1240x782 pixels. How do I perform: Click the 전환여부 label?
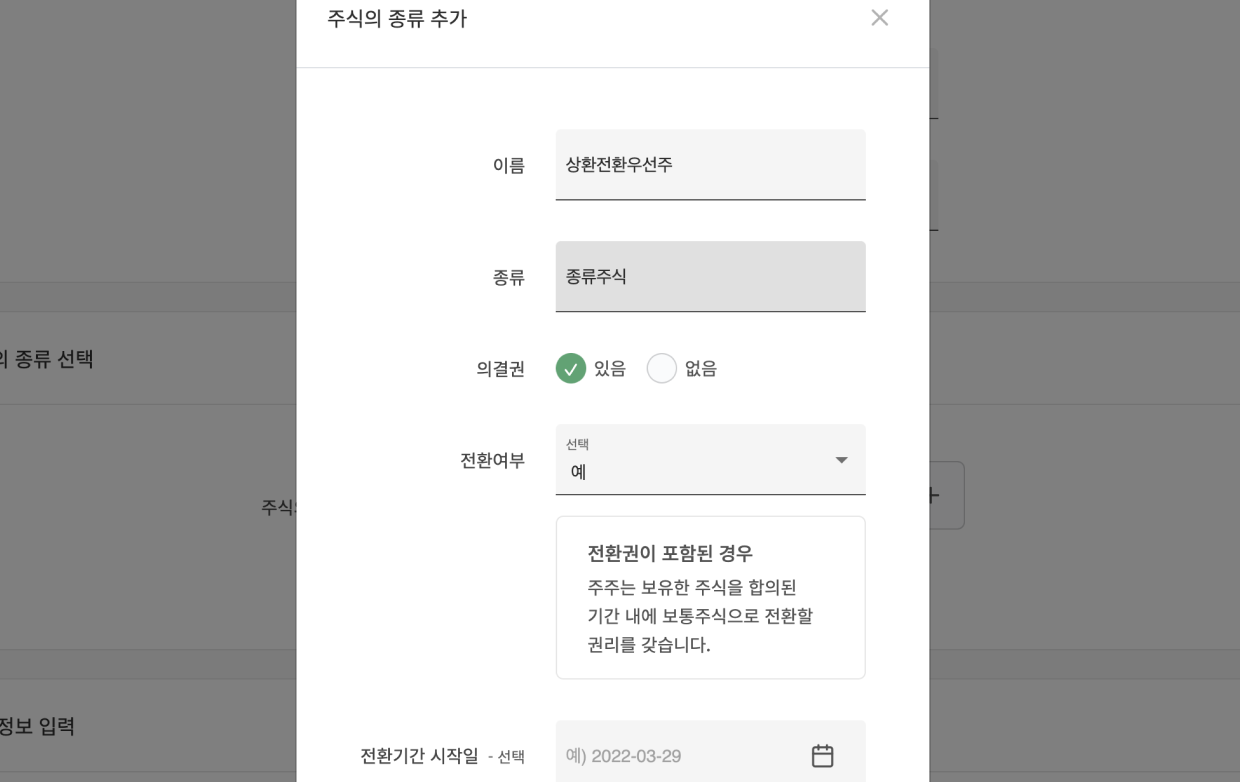point(492,460)
